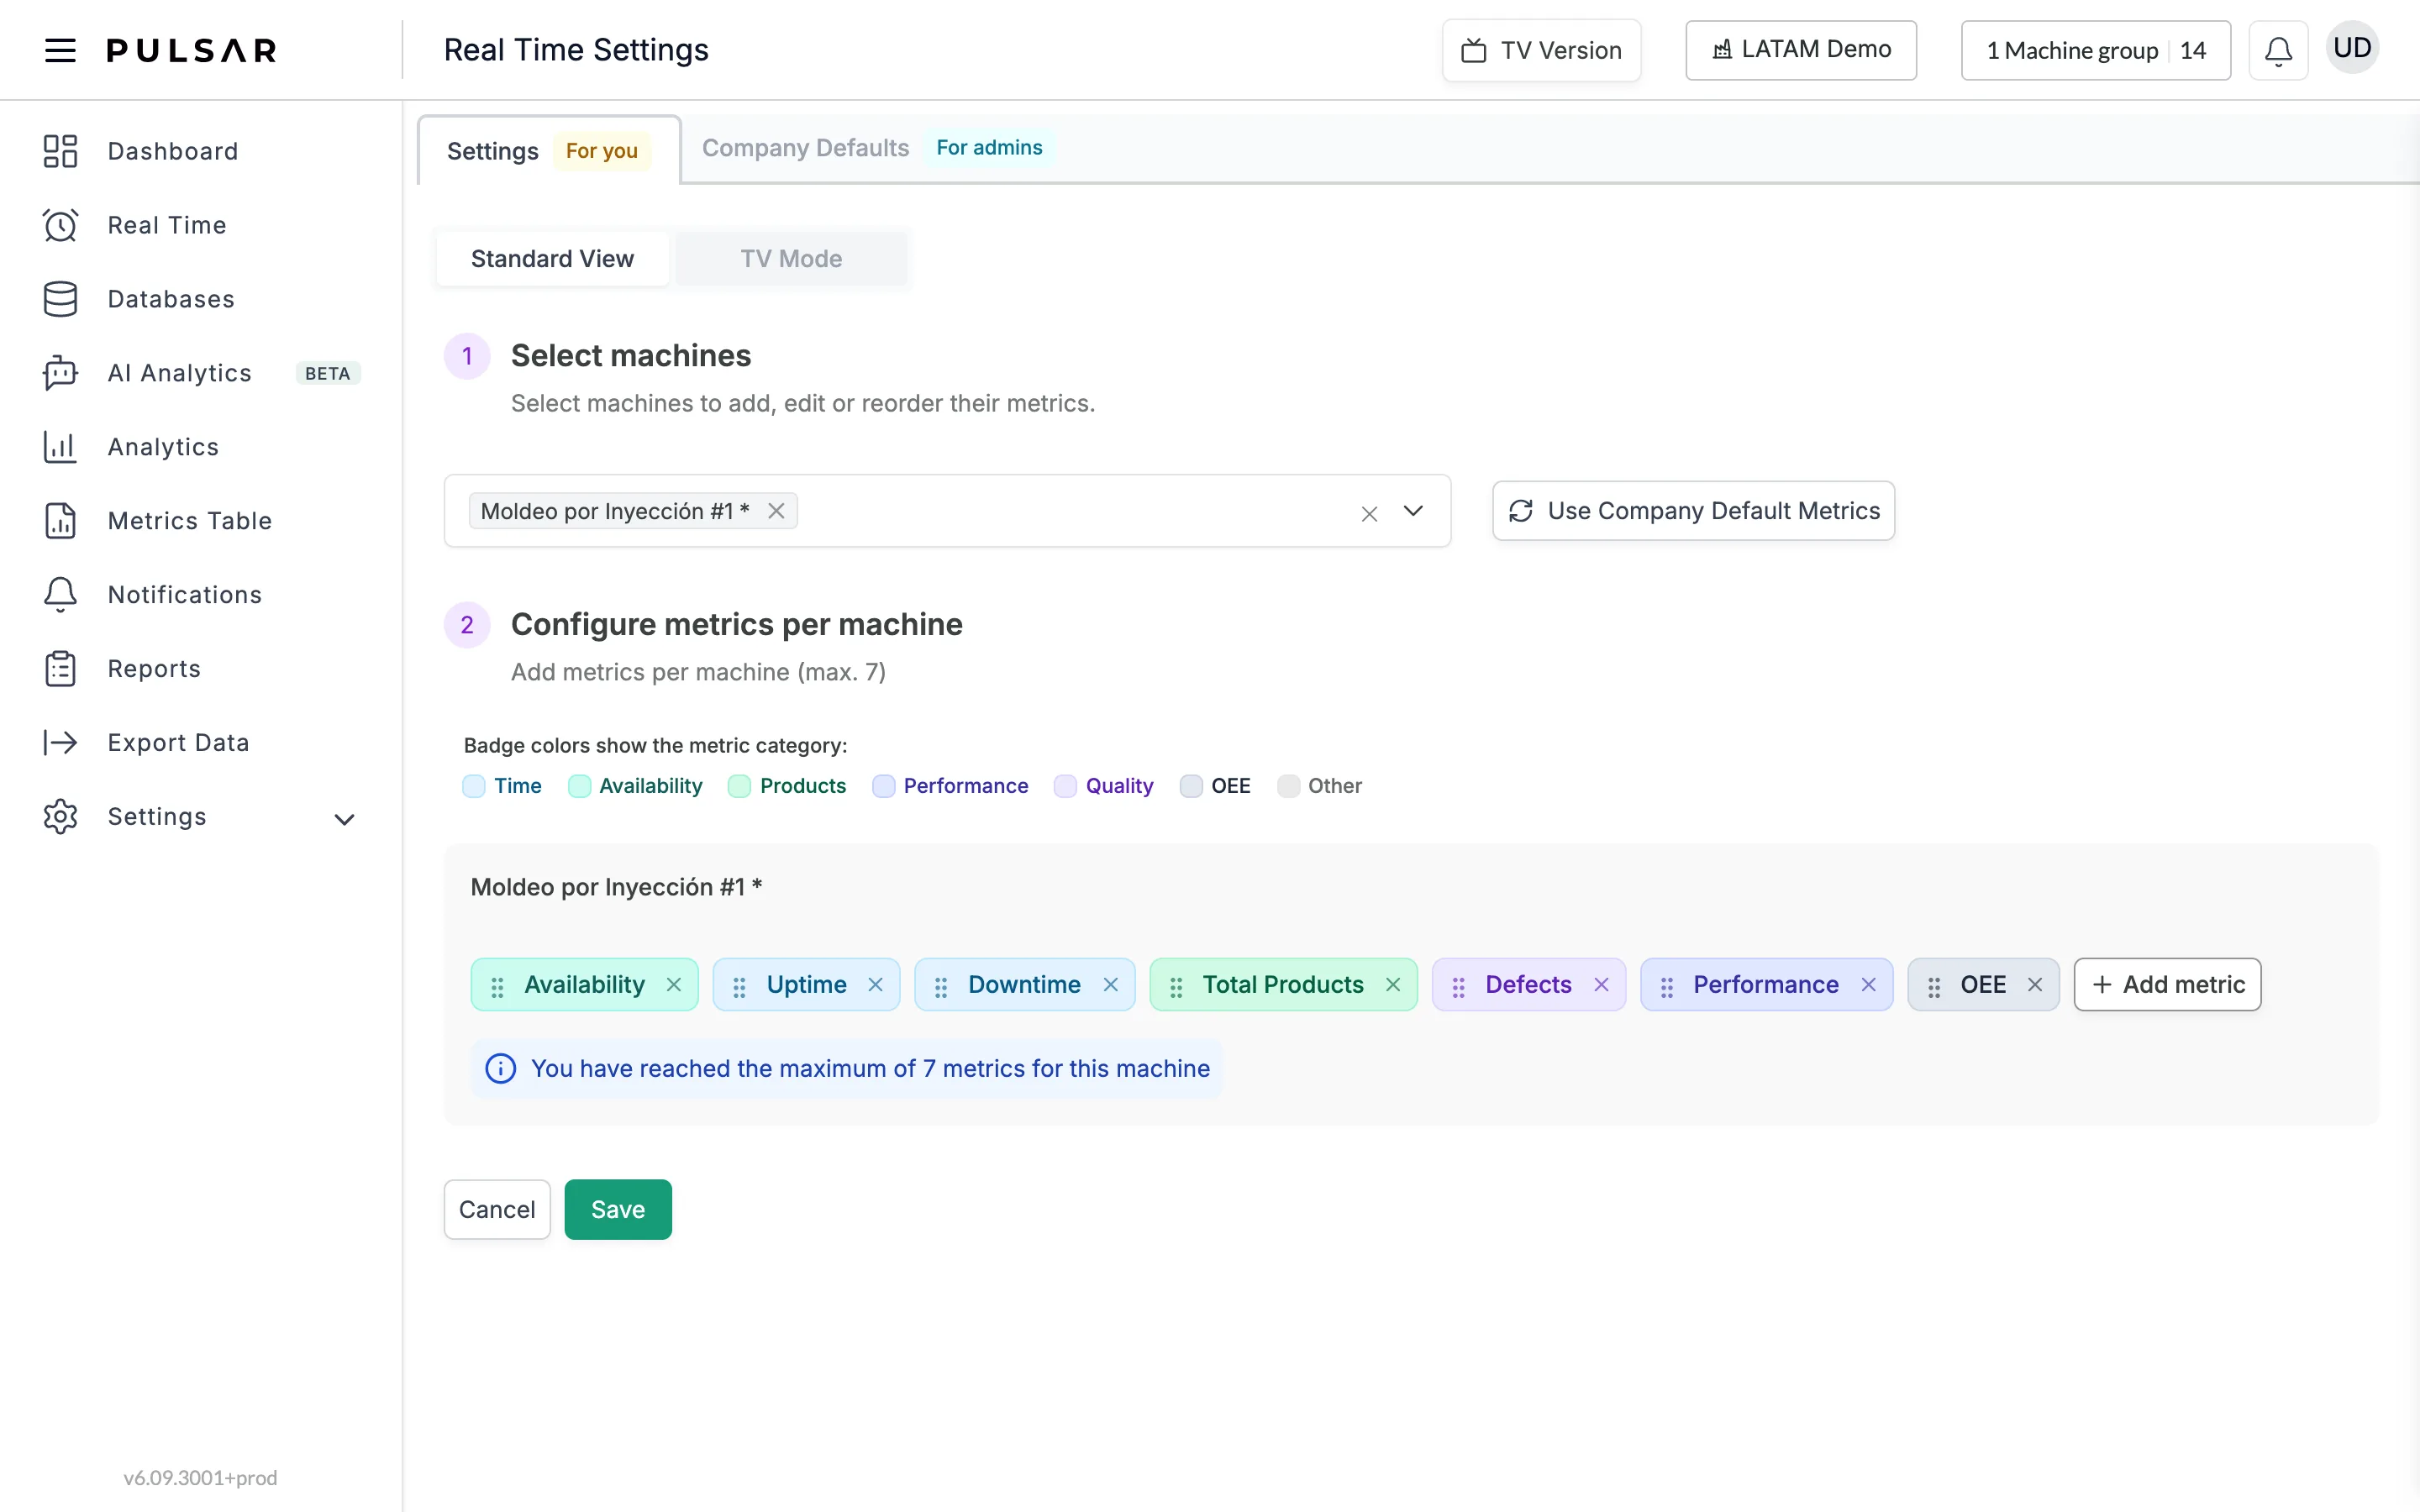Remove the Availability metric badge

(674, 985)
